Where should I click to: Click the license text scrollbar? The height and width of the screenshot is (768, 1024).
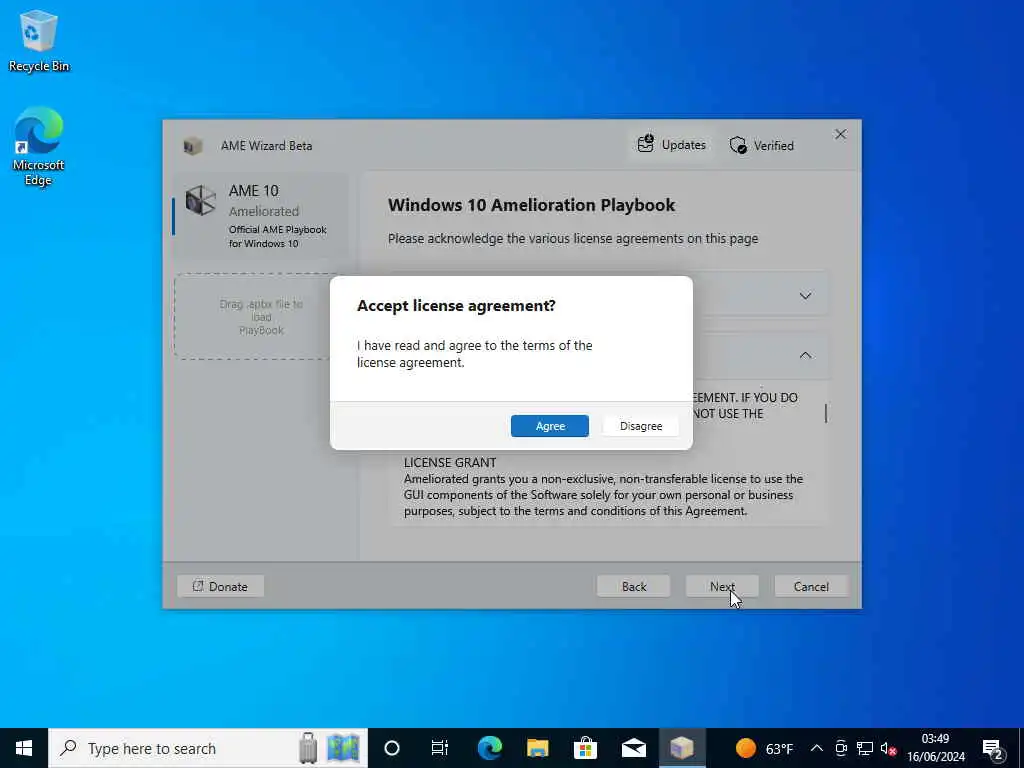point(825,413)
